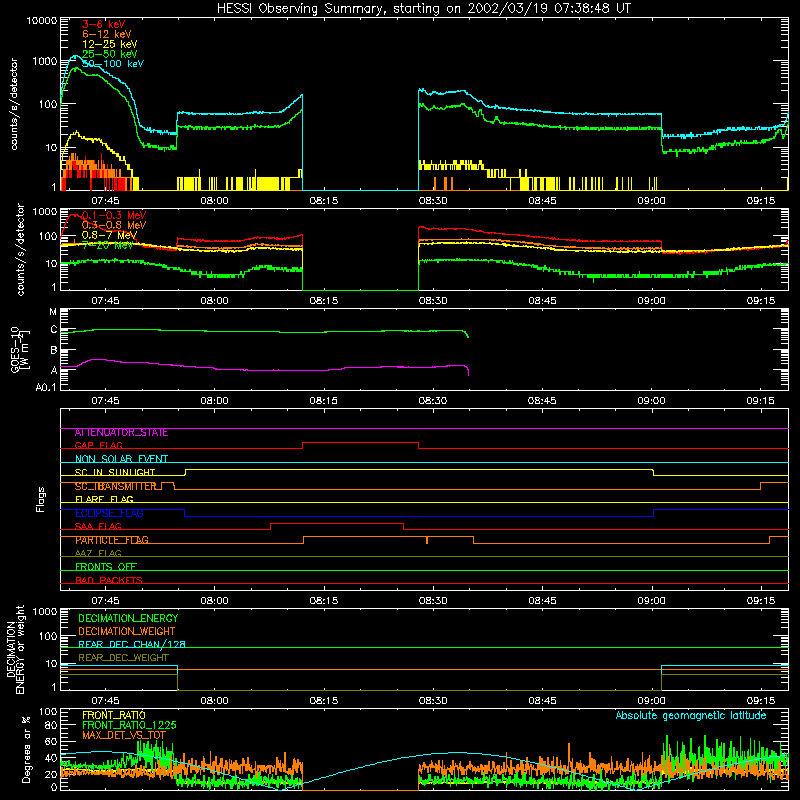The image size is (800, 800).
Task: Click the SAA_FLAG label
Action: [x=98, y=527]
